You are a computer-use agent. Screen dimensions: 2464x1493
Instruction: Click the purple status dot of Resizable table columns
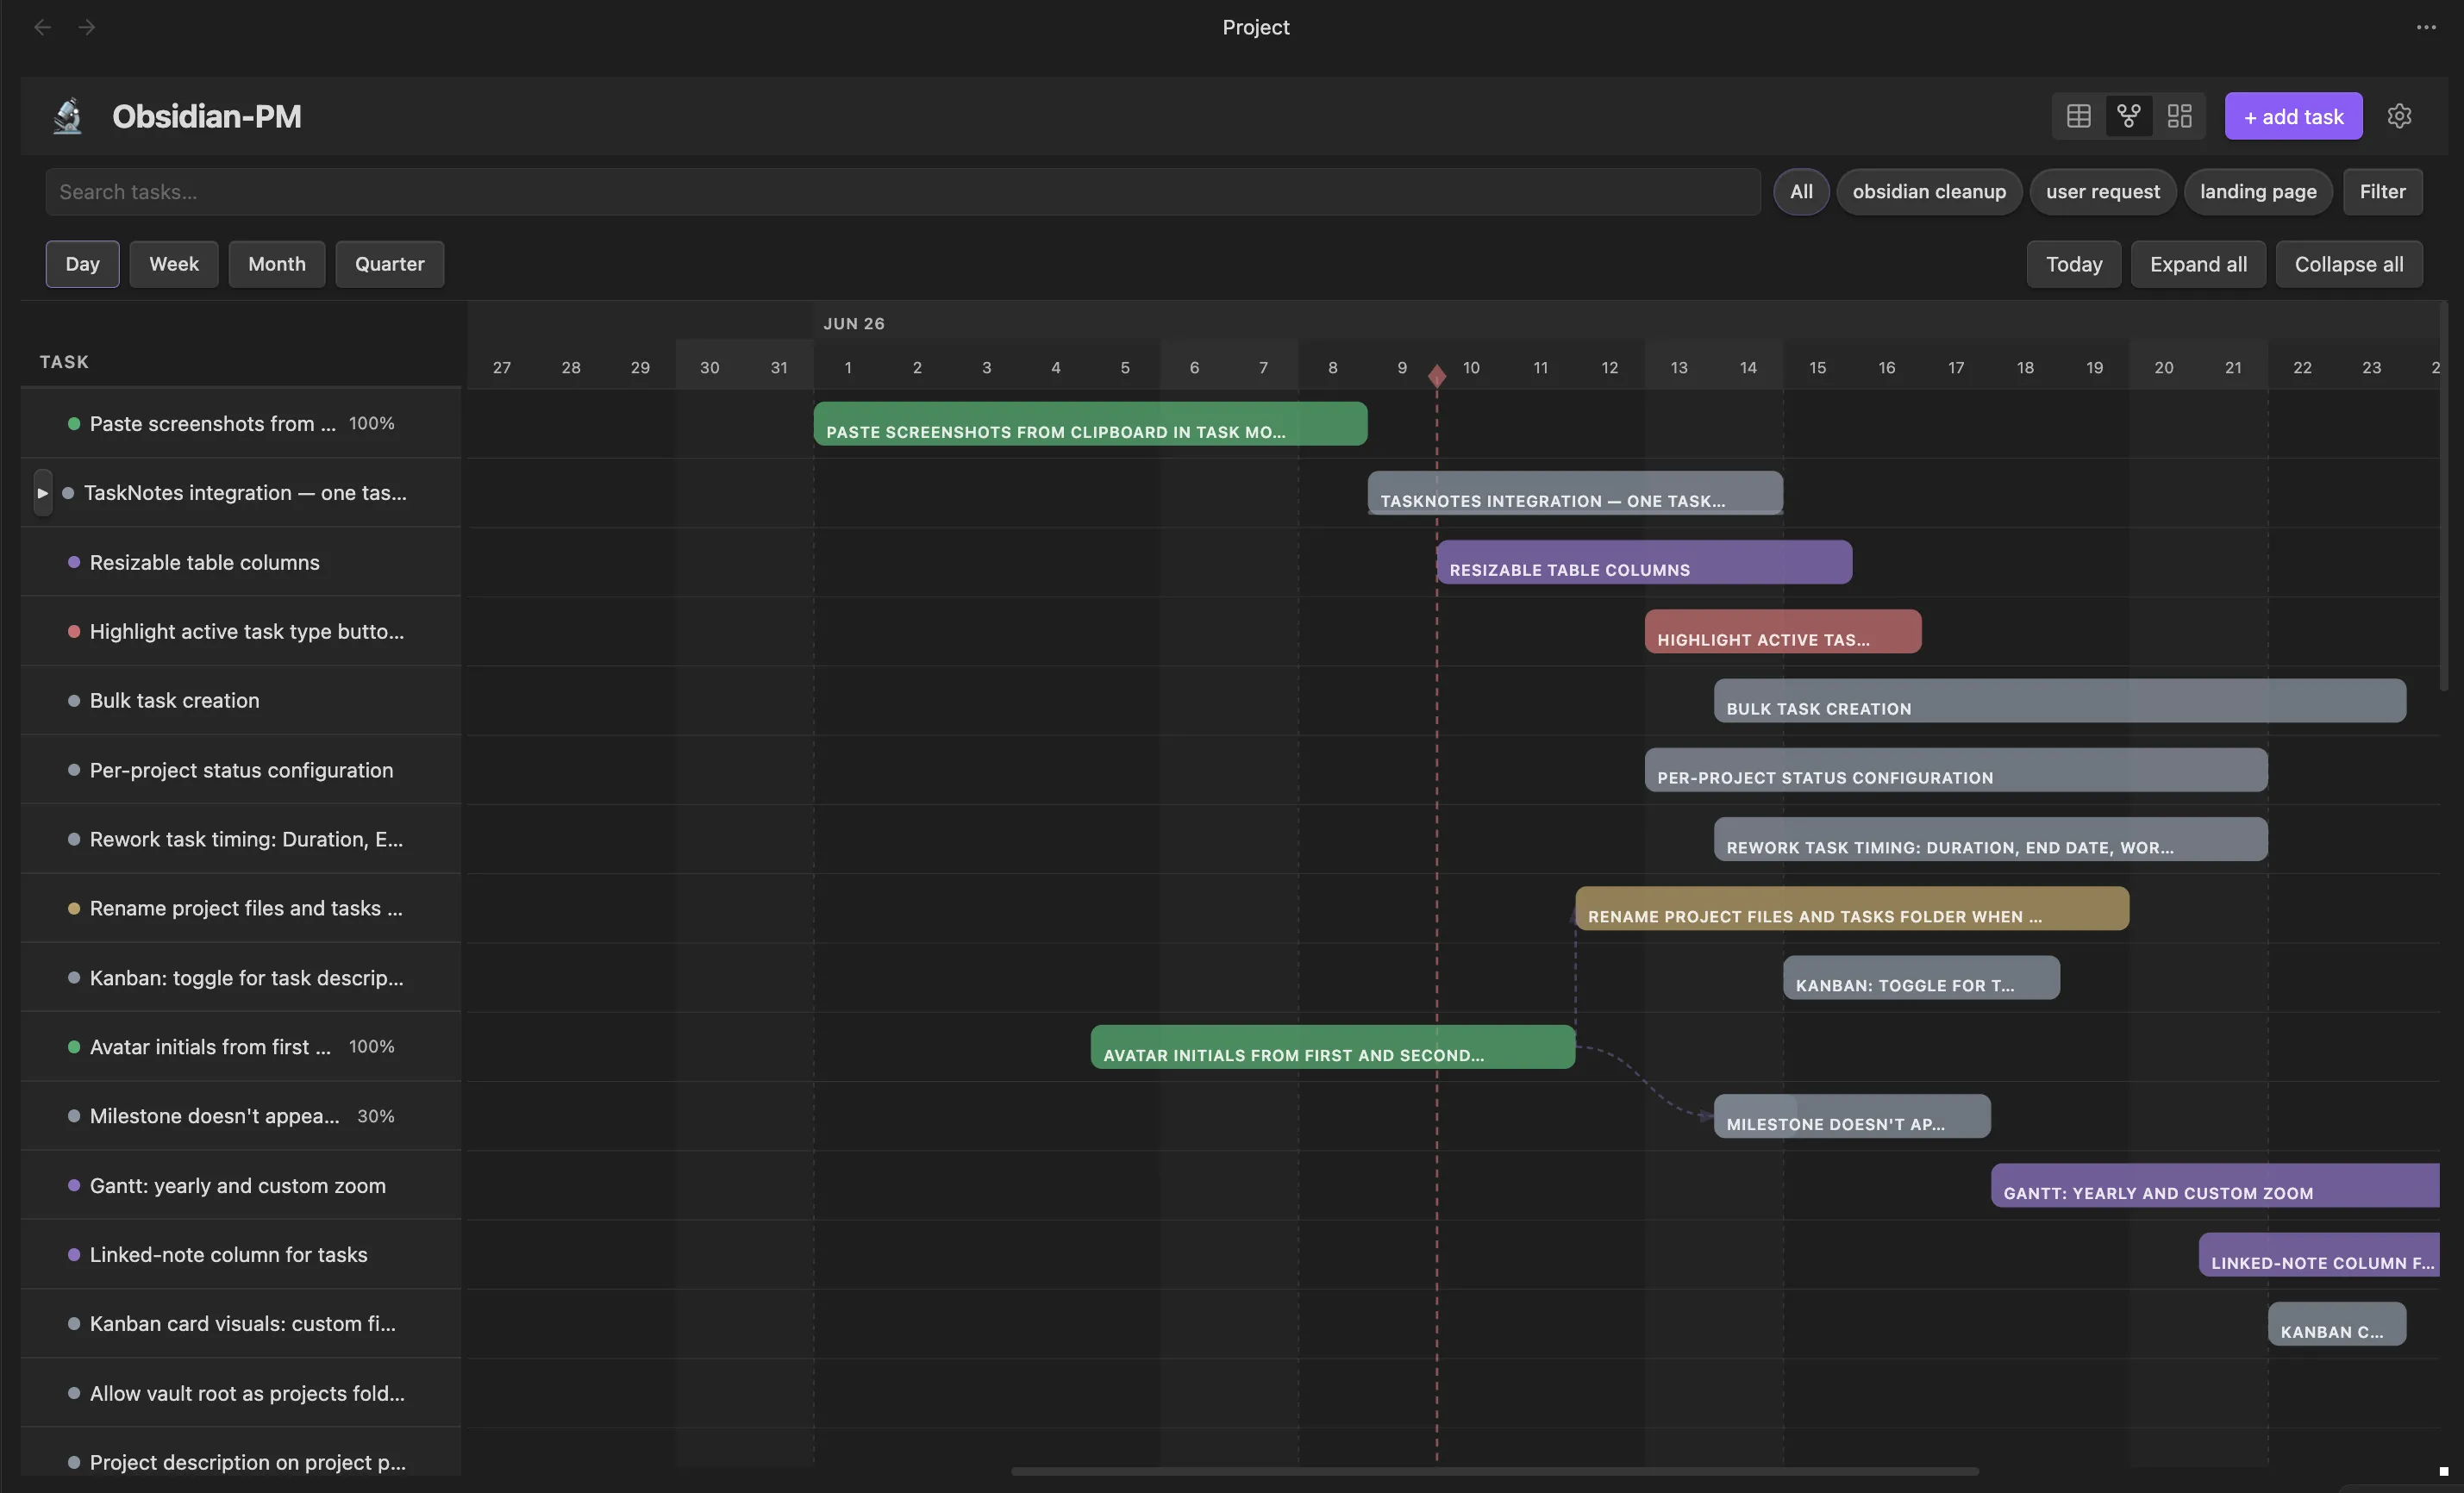(74, 562)
